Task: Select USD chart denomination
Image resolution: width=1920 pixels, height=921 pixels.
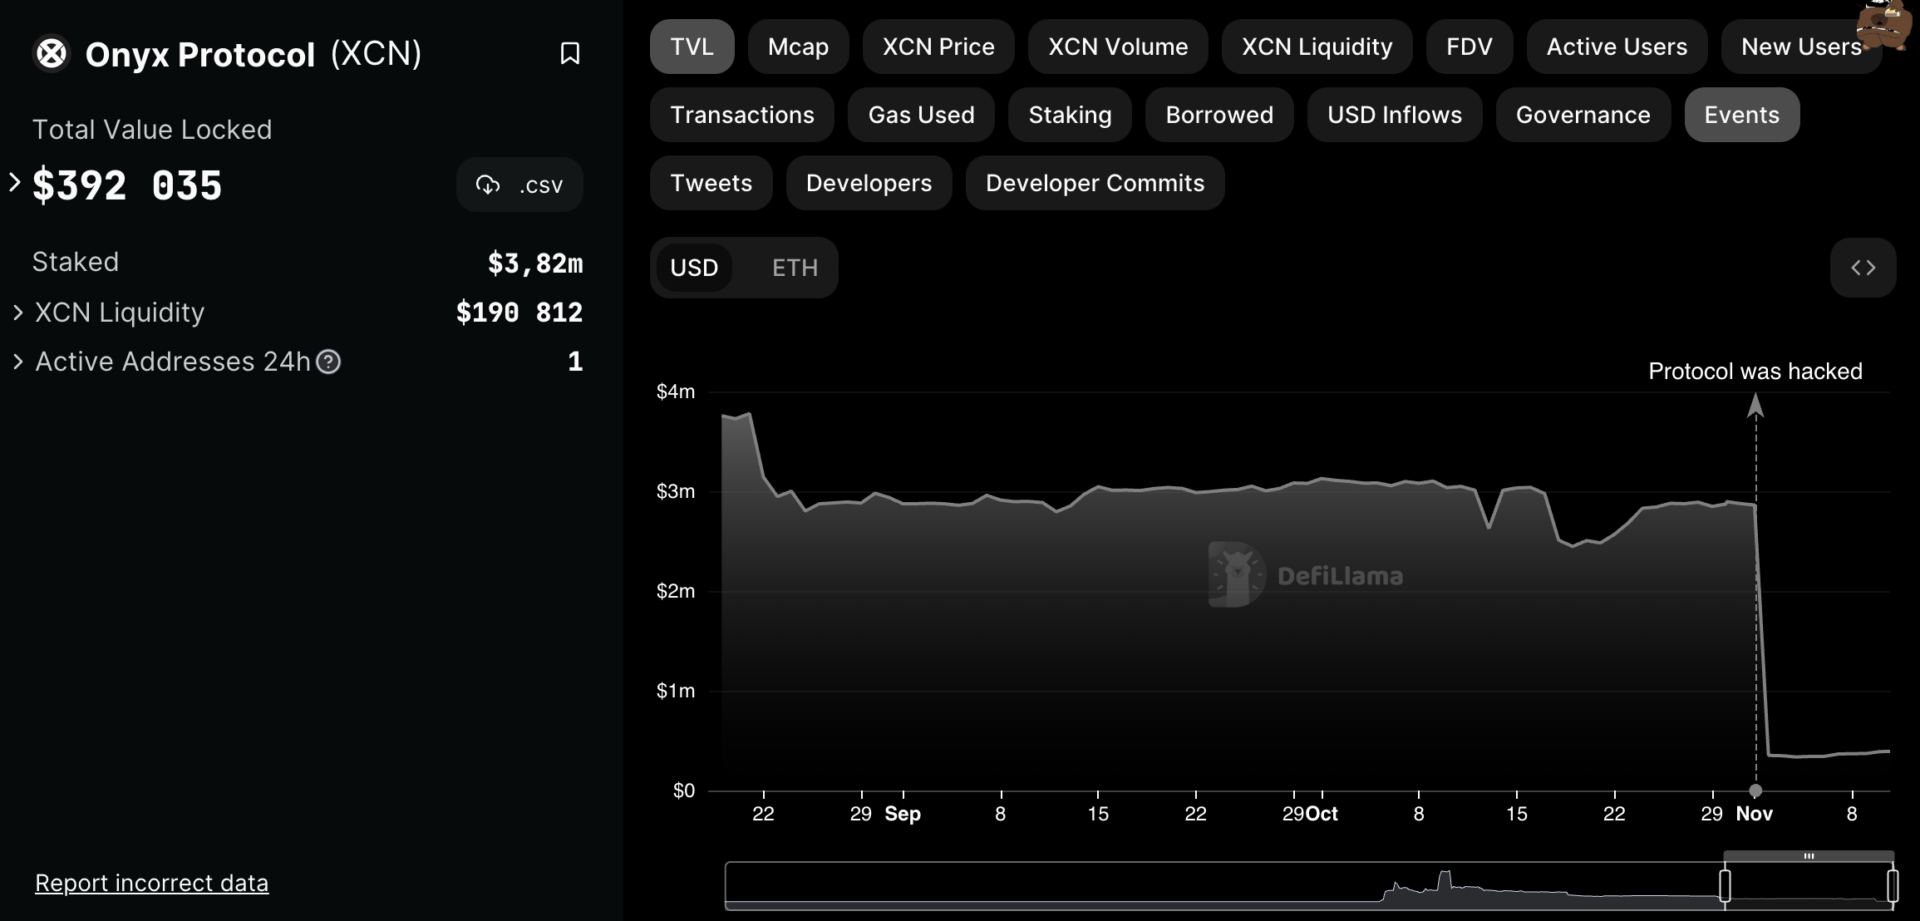Action: pyautogui.click(x=694, y=268)
